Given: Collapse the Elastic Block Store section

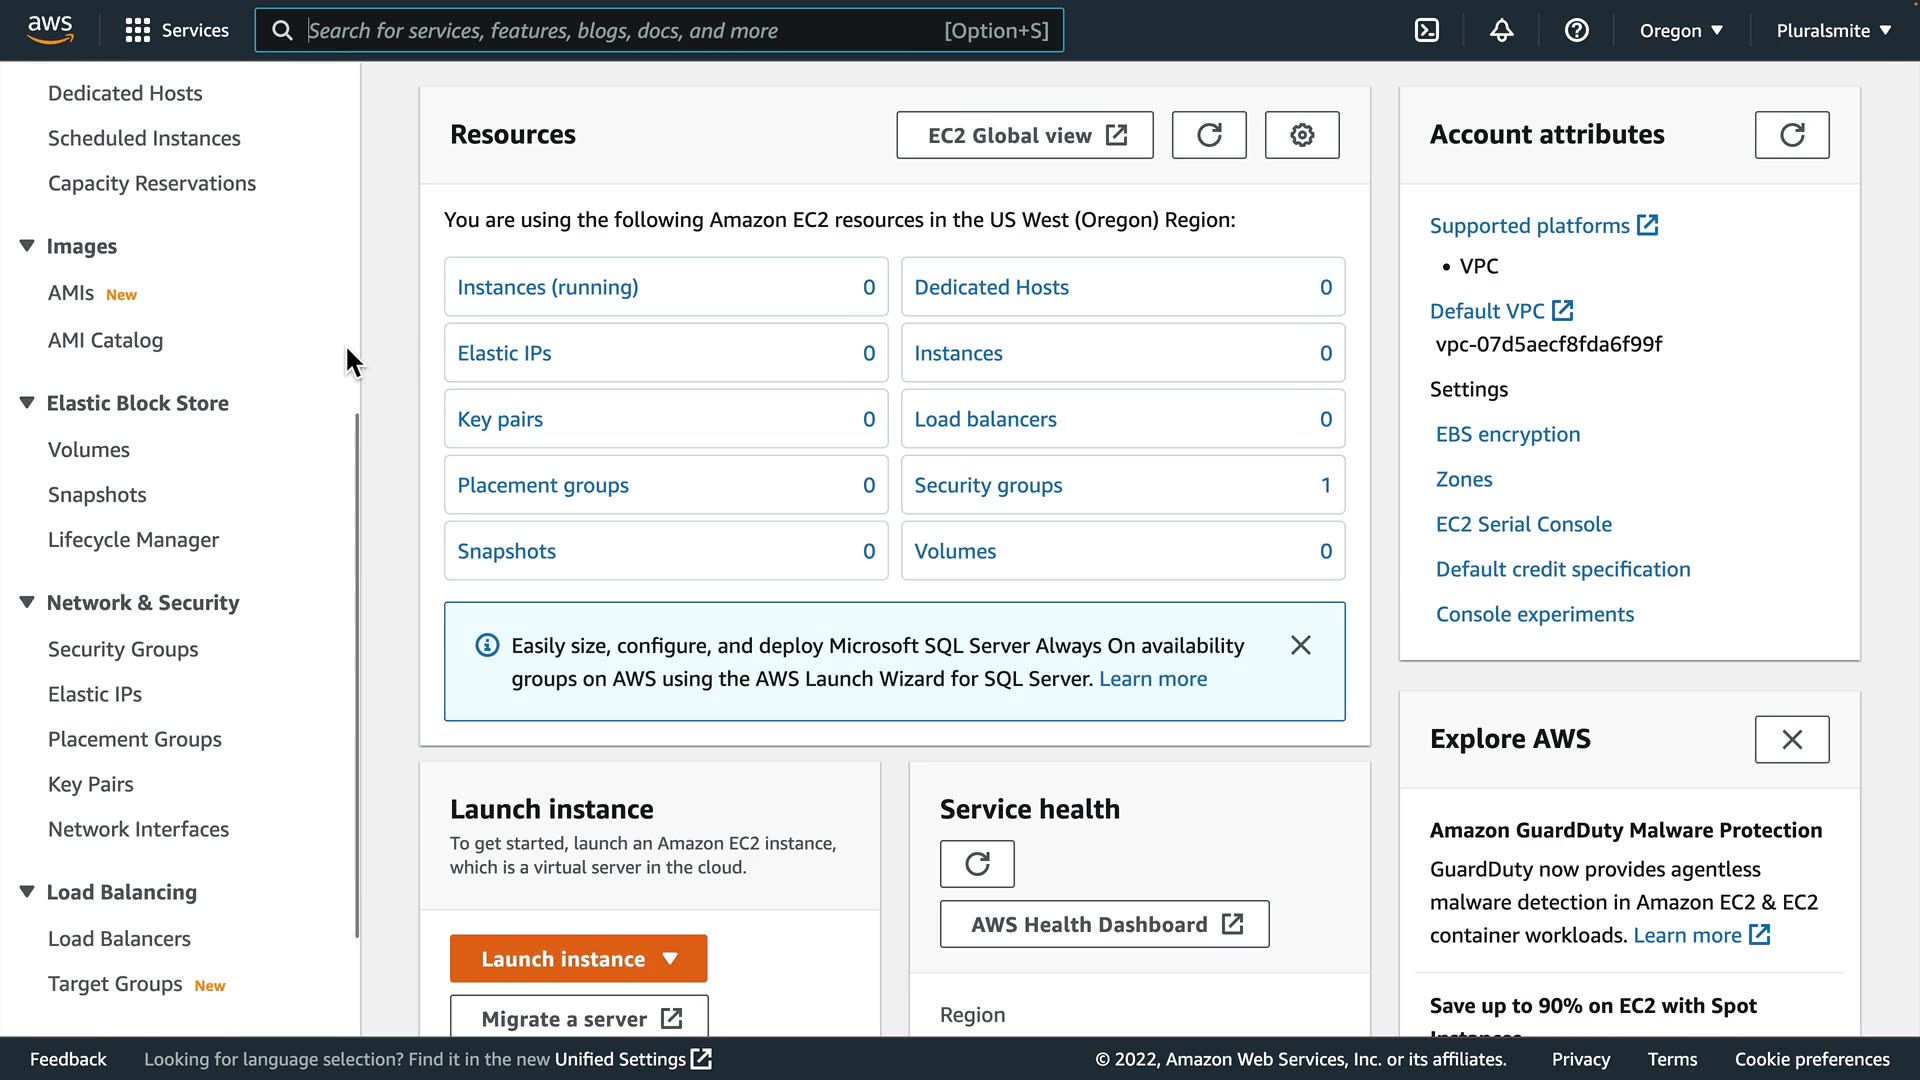Looking at the screenshot, I should click(x=27, y=403).
